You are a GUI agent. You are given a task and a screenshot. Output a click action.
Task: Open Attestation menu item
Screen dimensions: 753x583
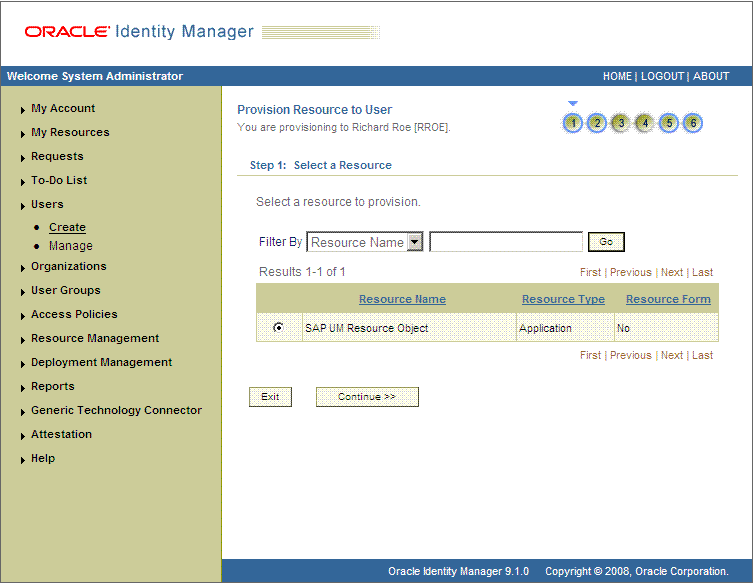(61, 435)
